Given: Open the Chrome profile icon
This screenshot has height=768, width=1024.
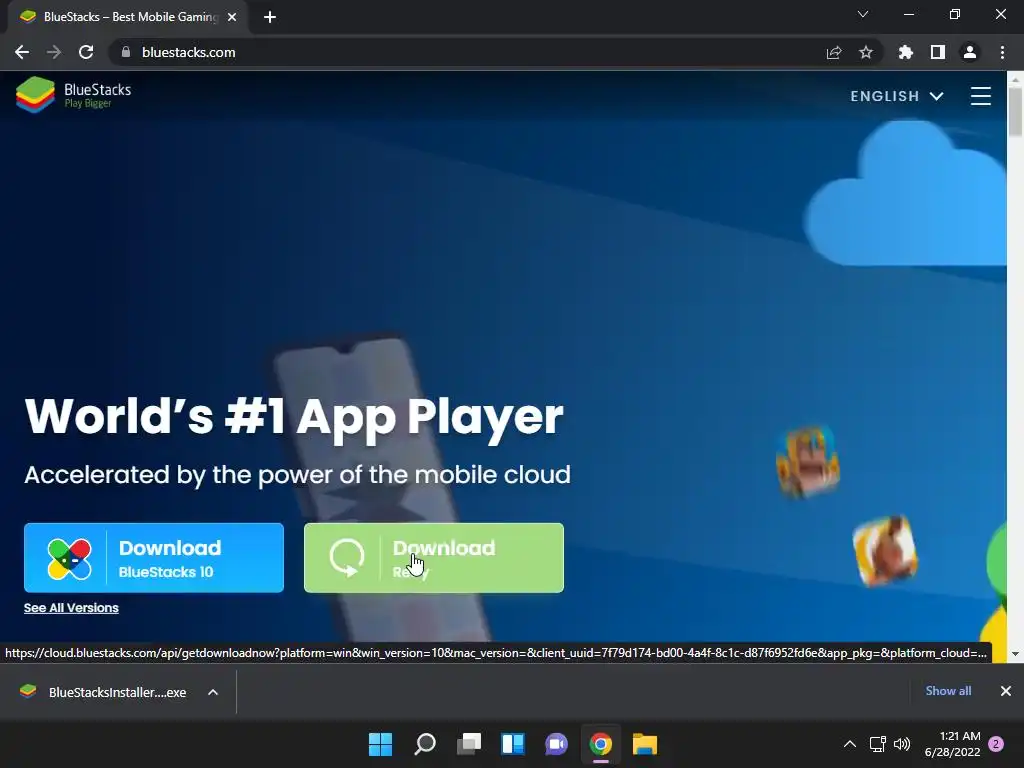Looking at the screenshot, I should click(970, 52).
